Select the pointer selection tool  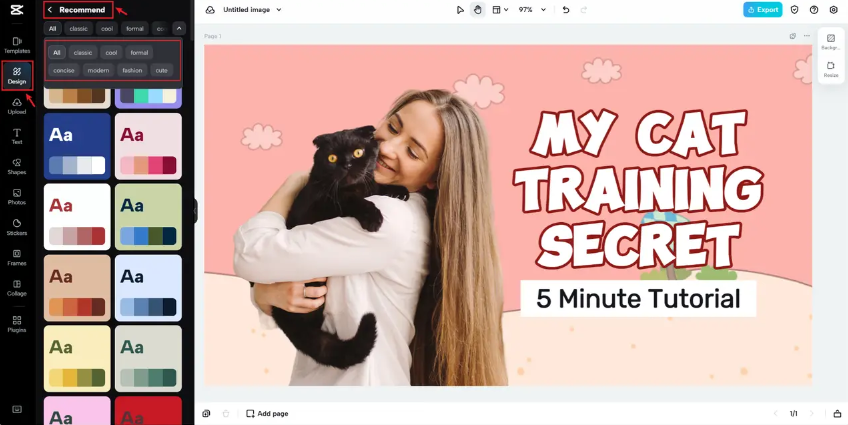tap(460, 10)
